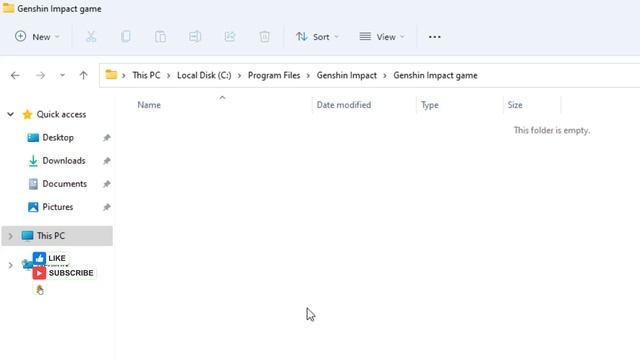This screenshot has height=360, width=640.
Task: Go up one folder level
Action: (x=83, y=76)
